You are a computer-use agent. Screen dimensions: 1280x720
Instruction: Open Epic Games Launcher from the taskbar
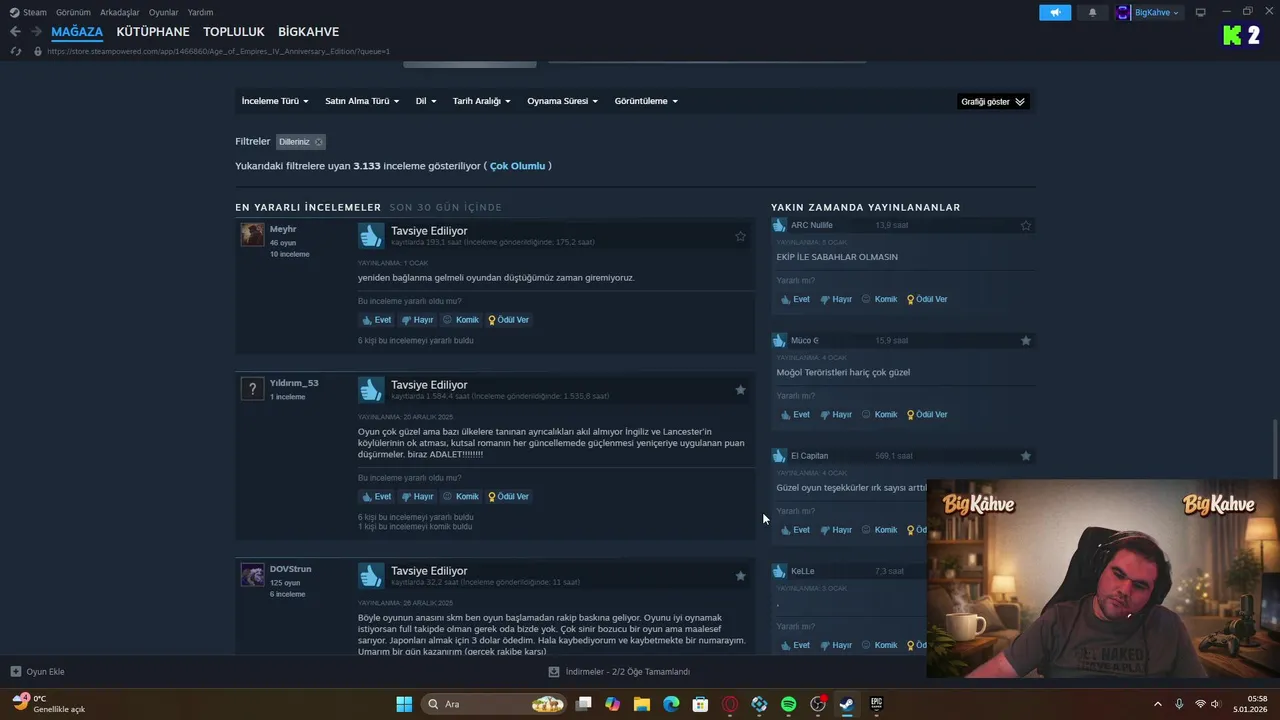(x=876, y=704)
